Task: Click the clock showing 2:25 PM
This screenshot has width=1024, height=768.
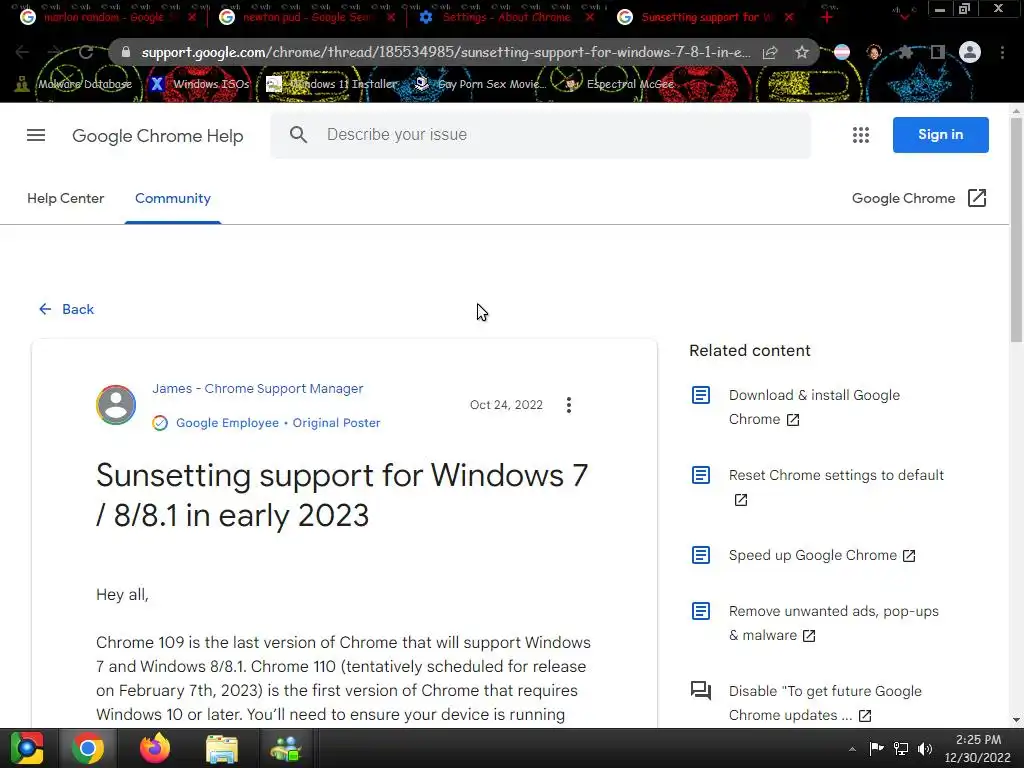Action: [978, 740]
